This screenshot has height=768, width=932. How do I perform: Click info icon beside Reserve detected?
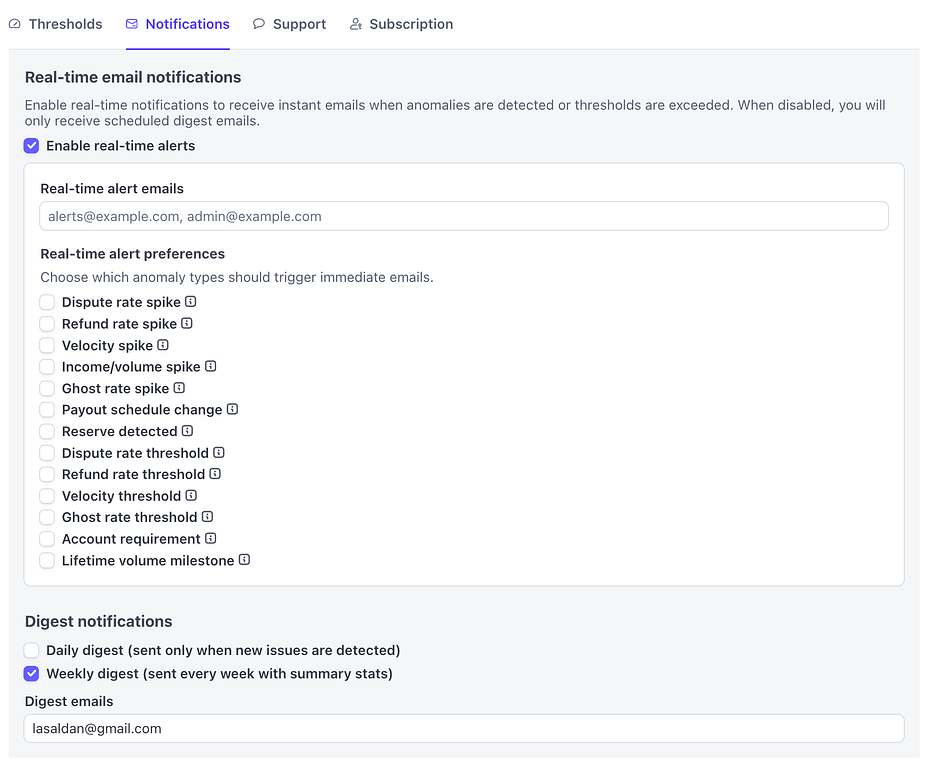(x=187, y=431)
